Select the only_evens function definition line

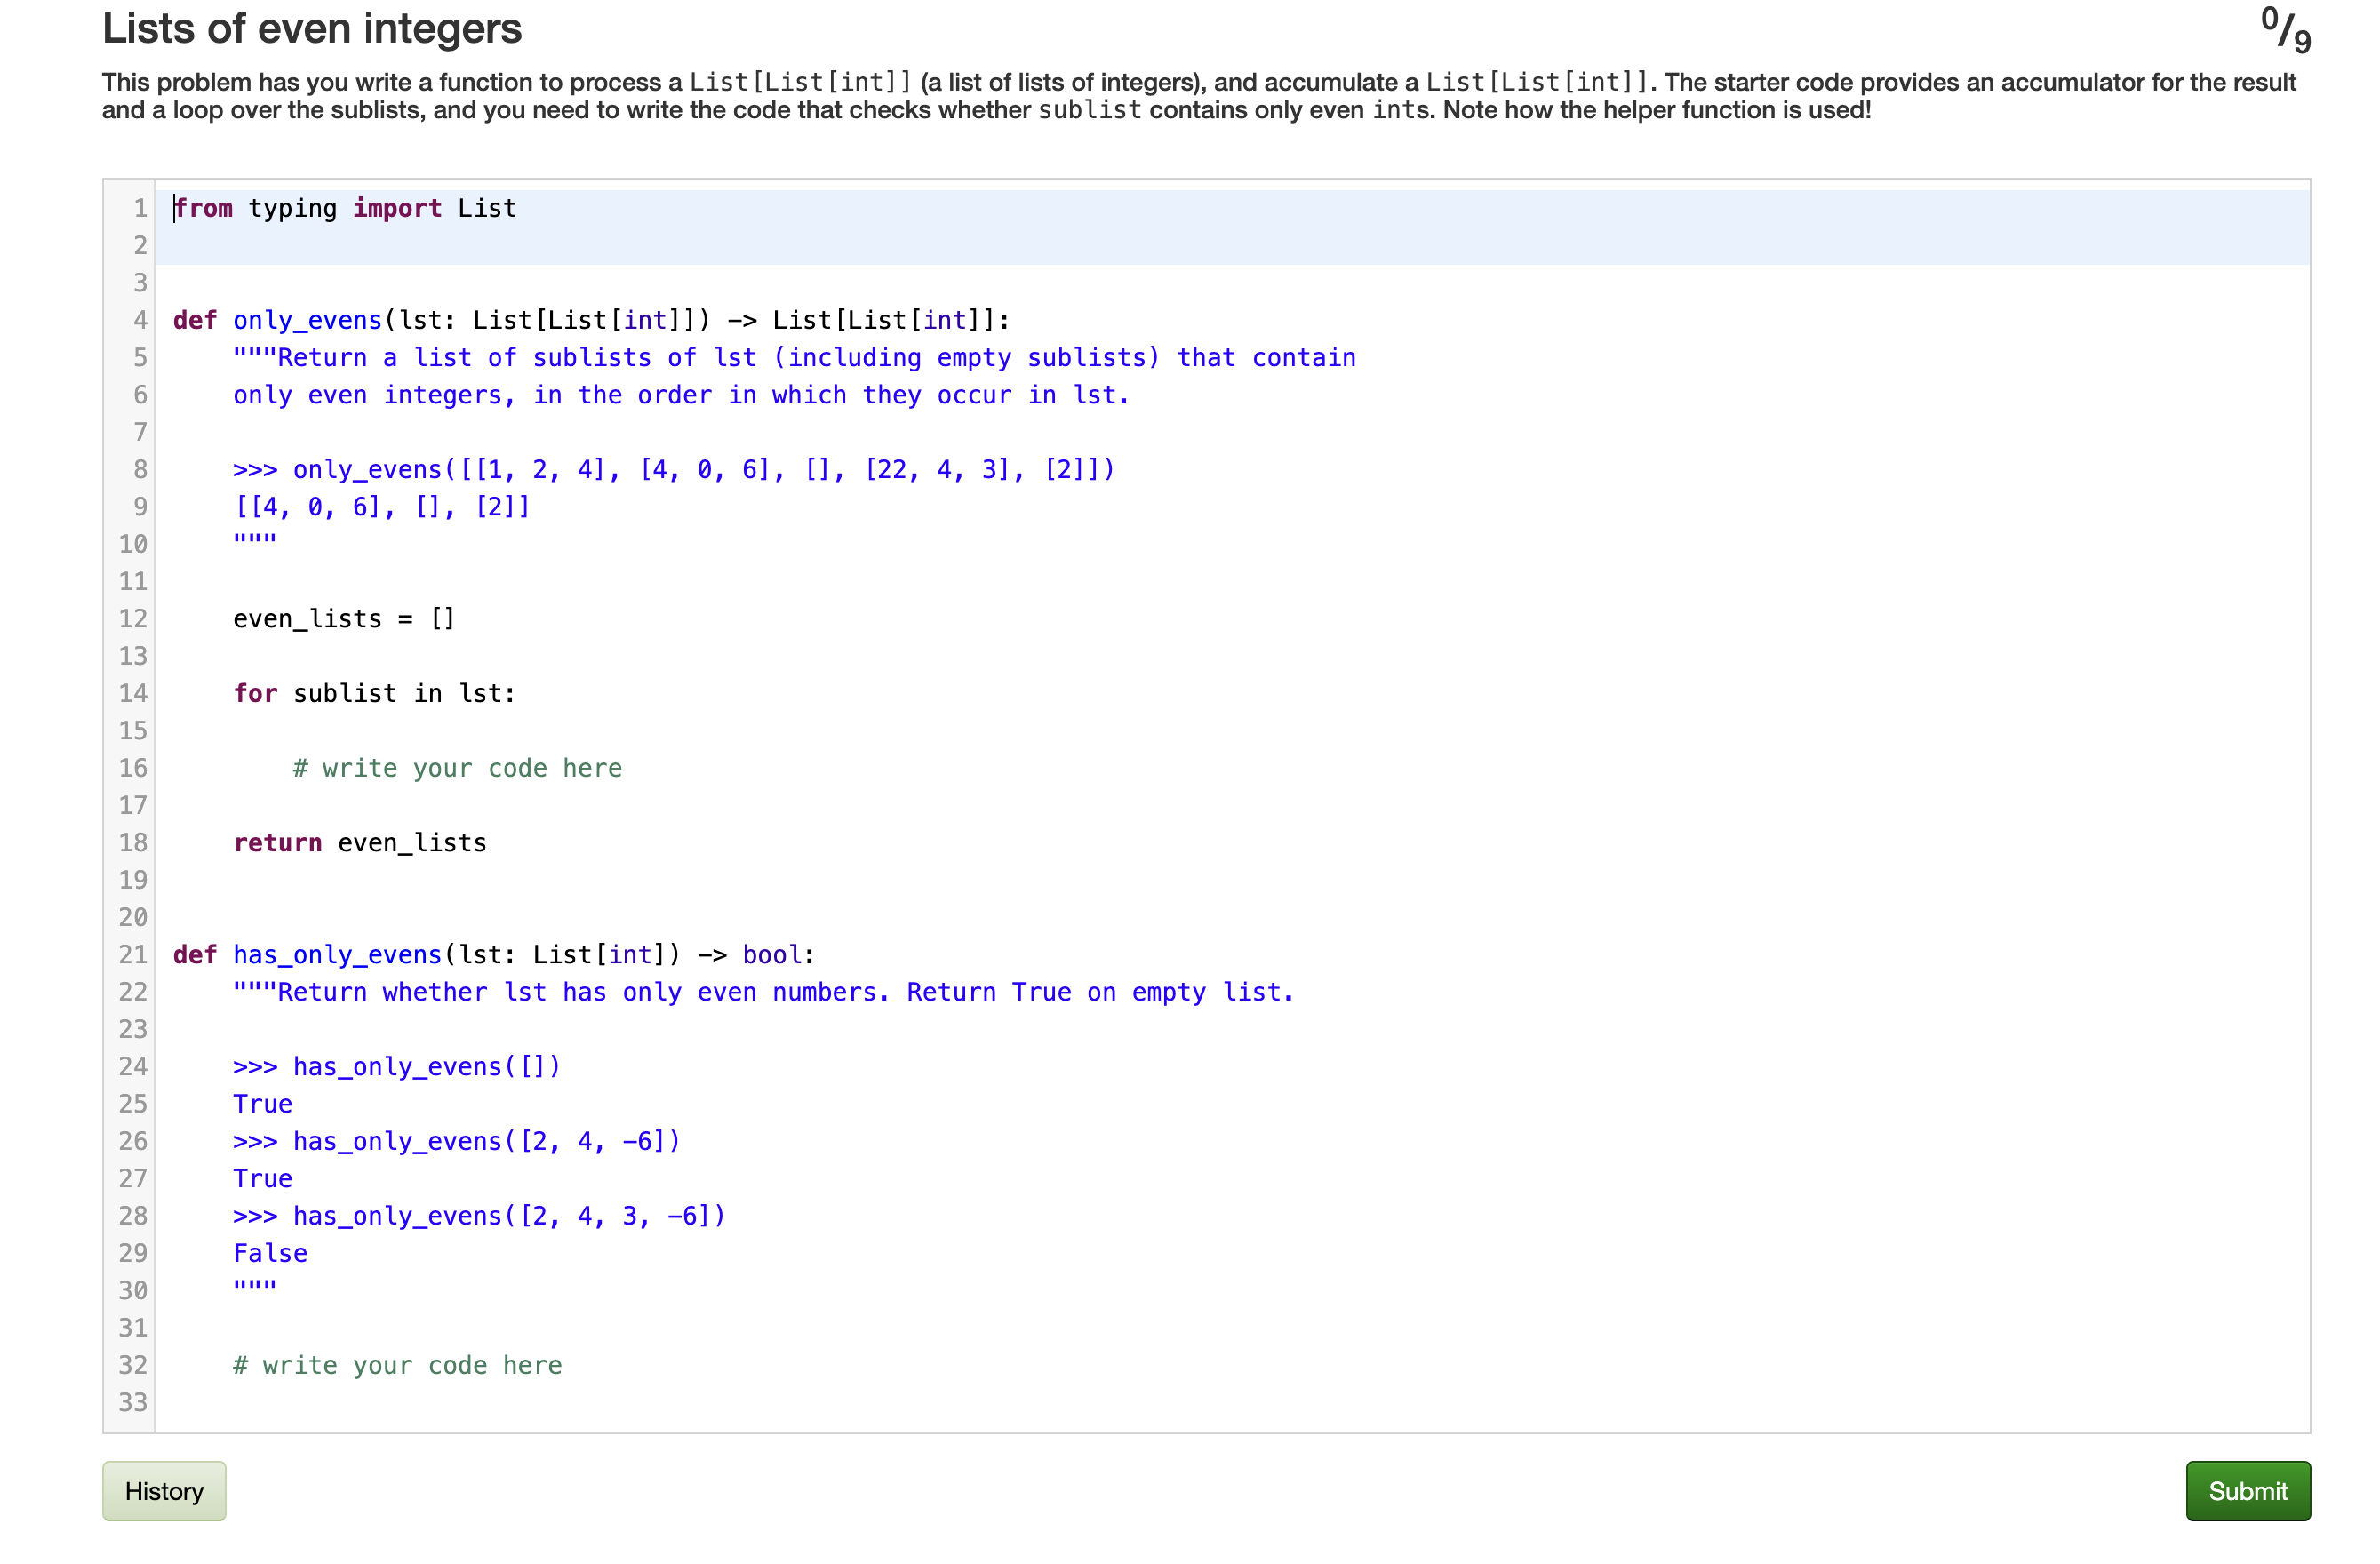590,319
